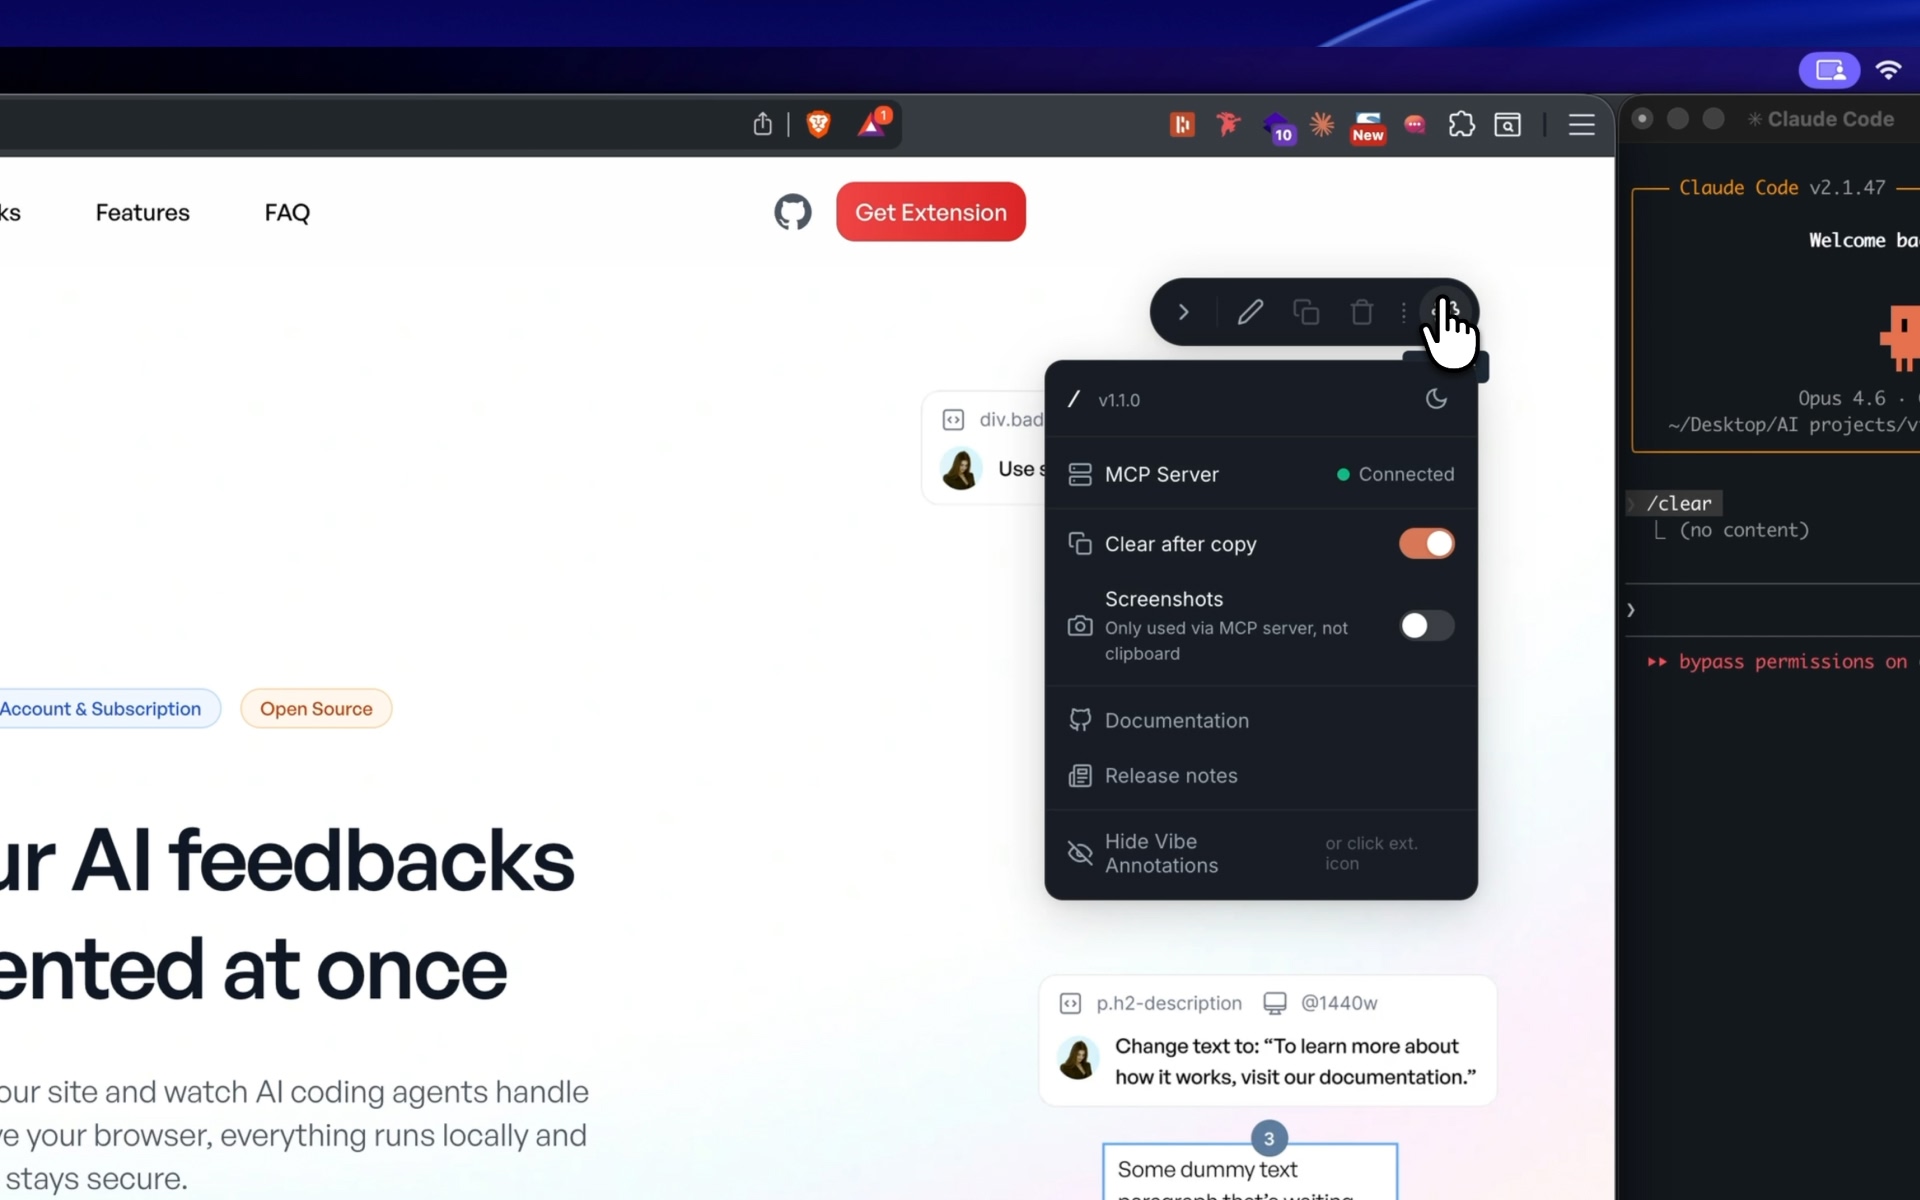Open the Documentation menu entry

point(1176,721)
